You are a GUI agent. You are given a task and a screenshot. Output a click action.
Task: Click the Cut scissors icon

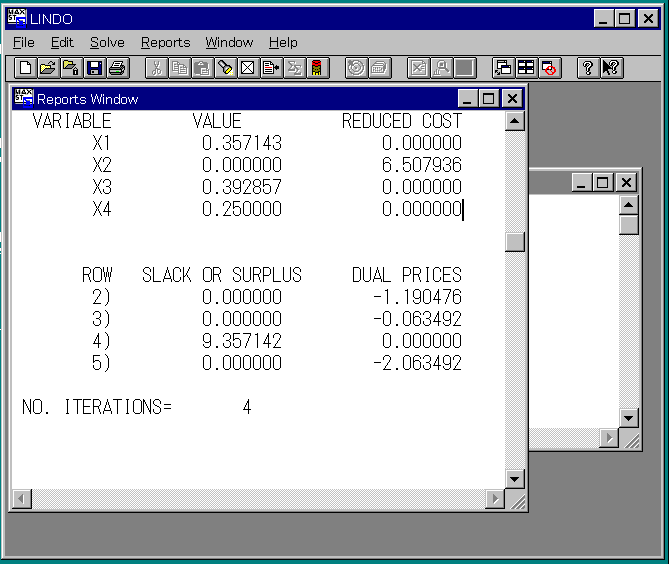pos(157,68)
